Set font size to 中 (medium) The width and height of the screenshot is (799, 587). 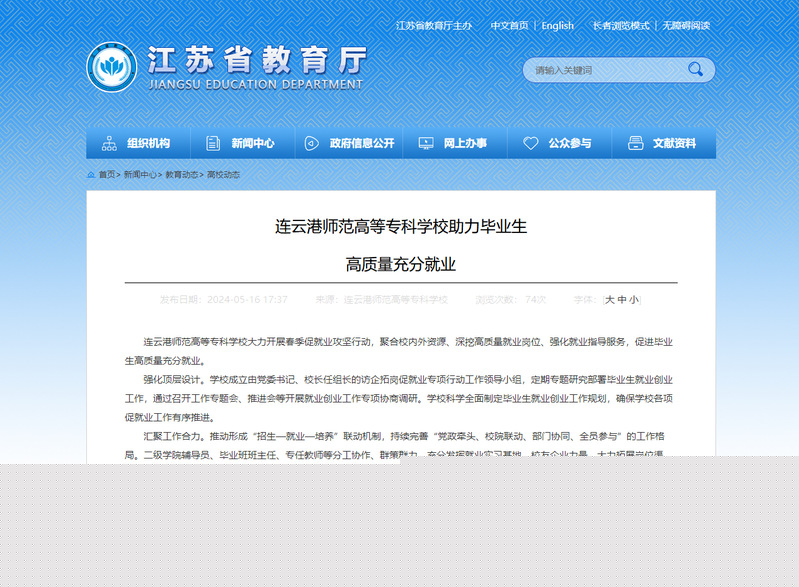621,299
